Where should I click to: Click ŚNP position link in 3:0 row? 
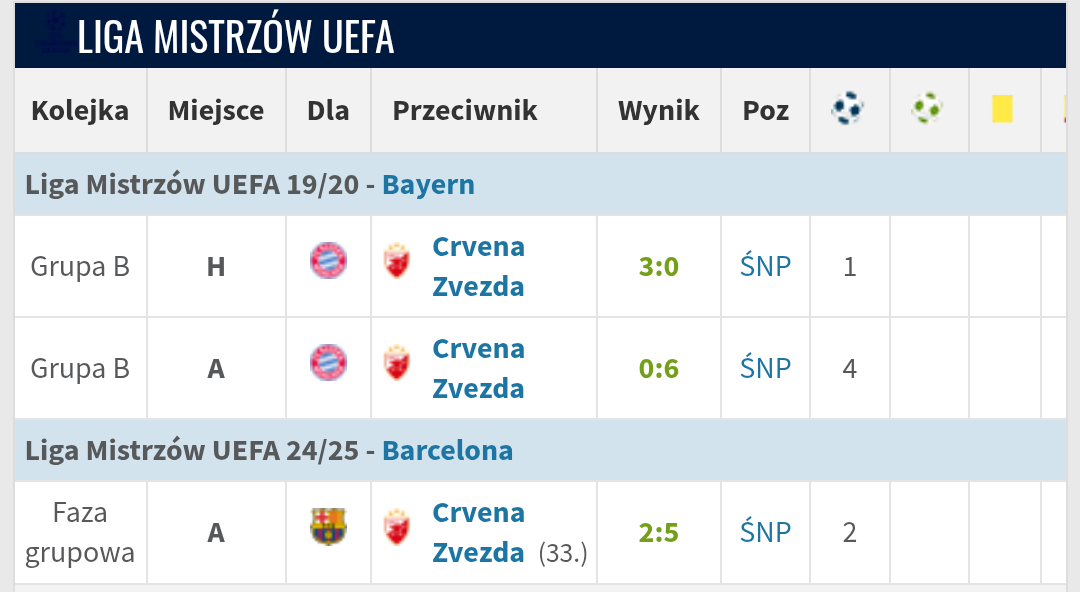pyautogui.click(x=765, y=267)
